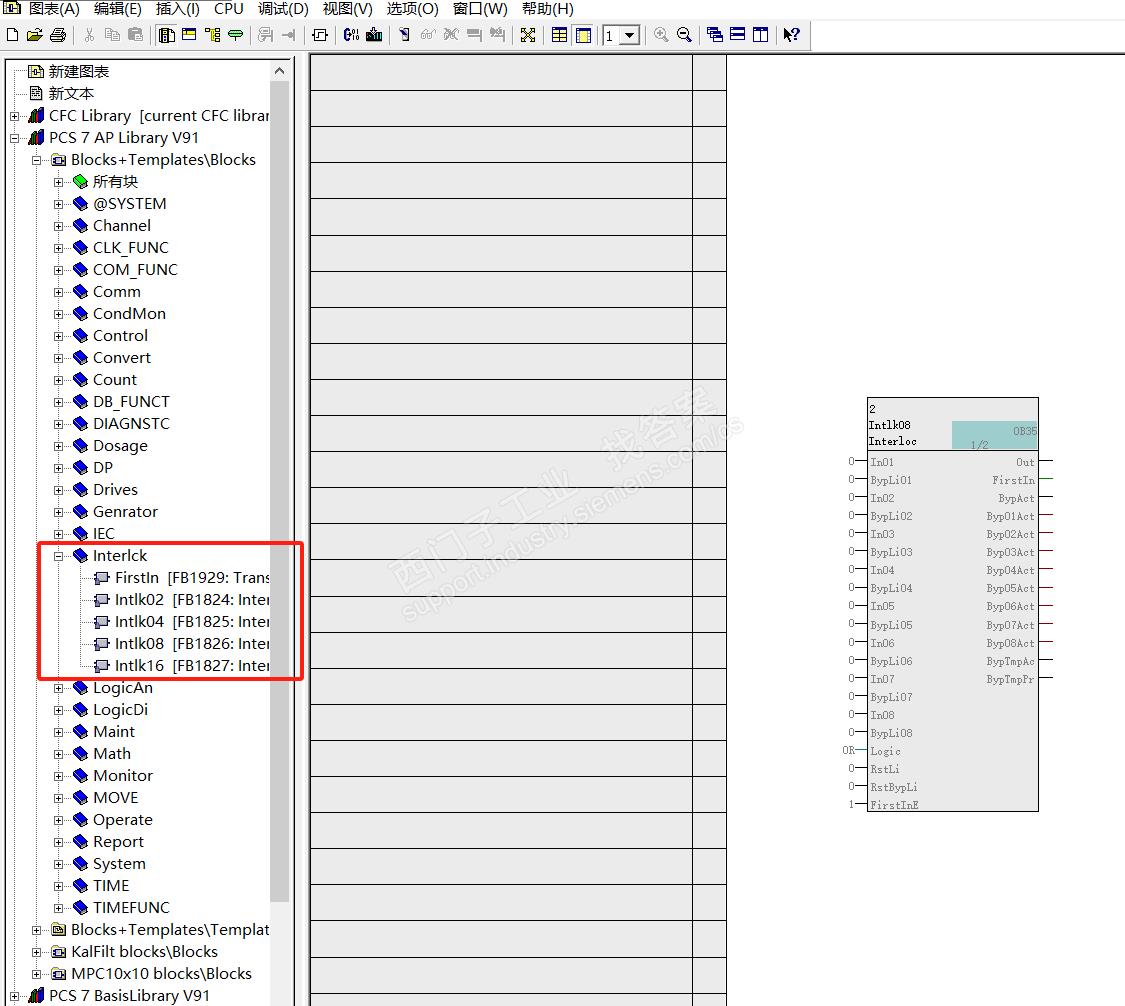The width and height of the screenshot is (1125, 1006).
Task: Open the 帮助(H) menu
Action: (548, 9)
